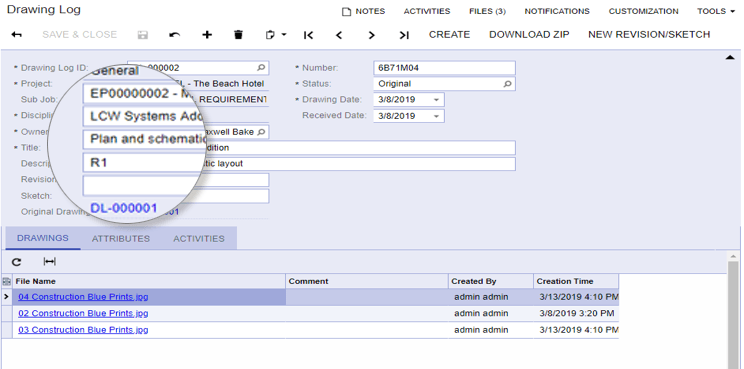
Task: Fit columns icon in drawings grid
Action: 49,261
